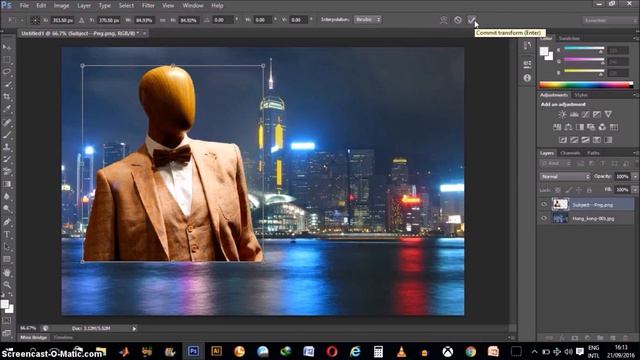Hide the Subject-Png.png layer
This screenshot has height=360, width=640.
(544, 204)
